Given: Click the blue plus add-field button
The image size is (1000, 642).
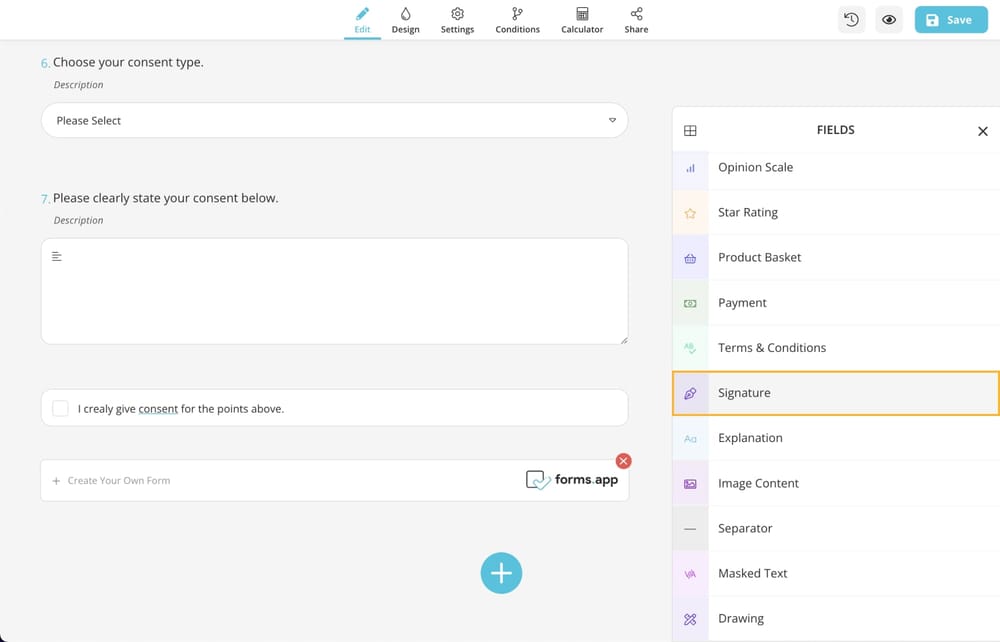Looking at the screenshot, I should tap(501, 573).
